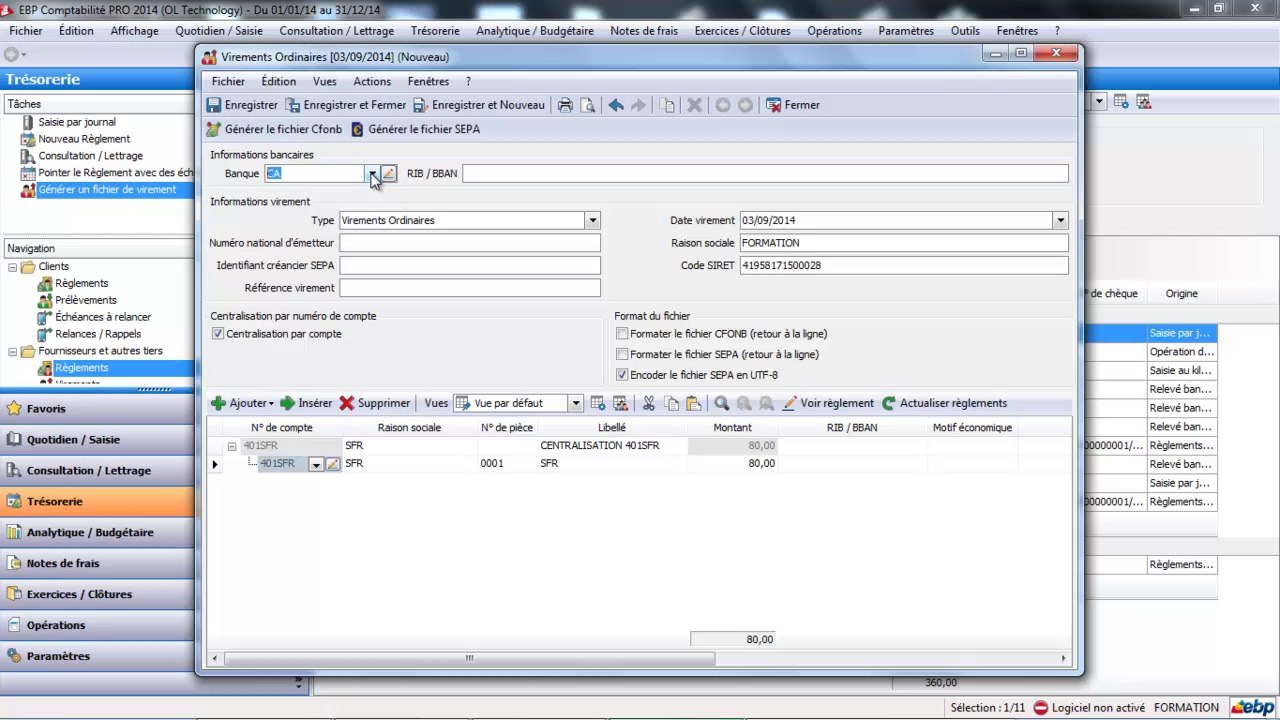
Task: Click Référence virement input field
Action: (x=470, y=288)
